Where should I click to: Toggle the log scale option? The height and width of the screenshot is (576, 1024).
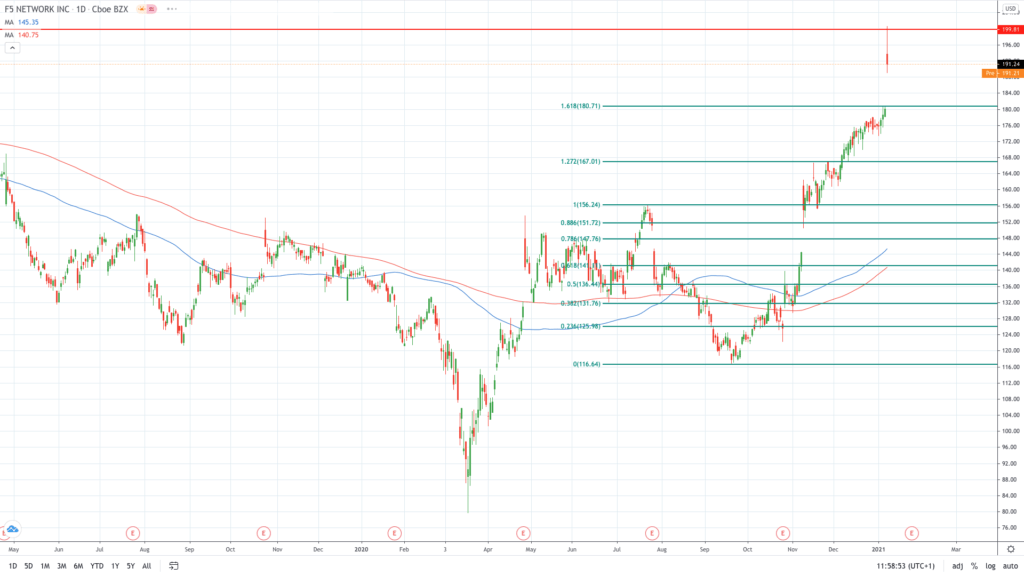(x=988, y=566)
